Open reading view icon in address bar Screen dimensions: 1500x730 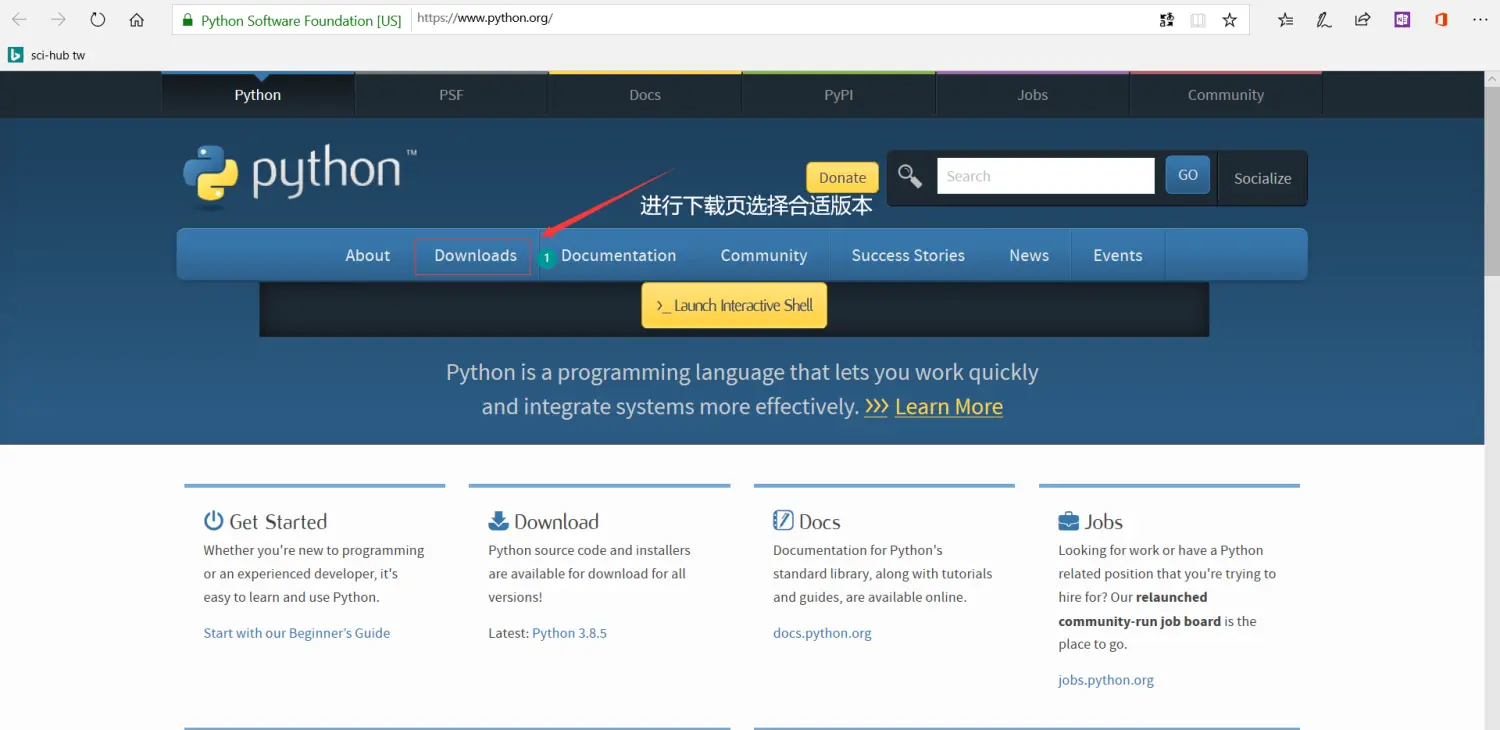point(1198,20)
